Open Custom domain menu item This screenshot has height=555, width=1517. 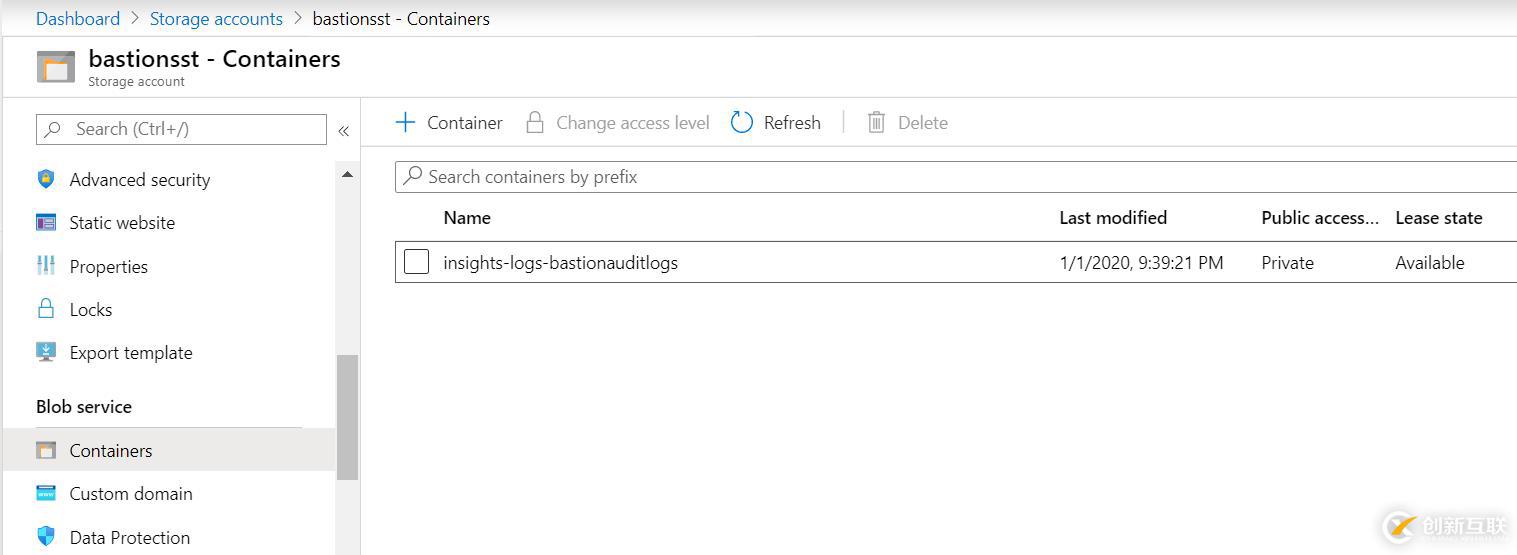[x=131, y=494]
